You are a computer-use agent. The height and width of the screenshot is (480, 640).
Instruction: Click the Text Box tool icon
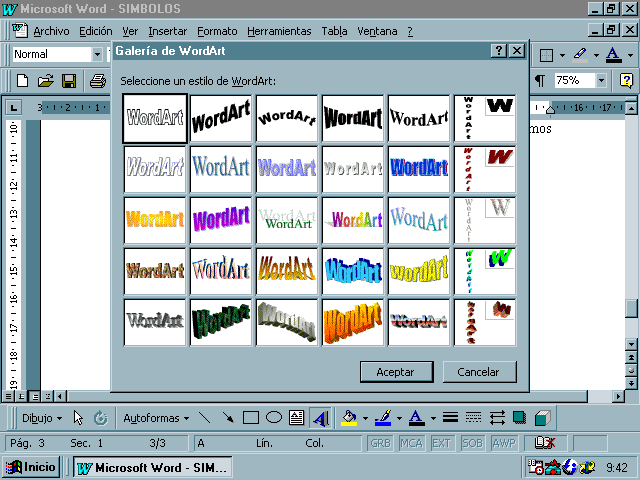click(x=296, y=418)
